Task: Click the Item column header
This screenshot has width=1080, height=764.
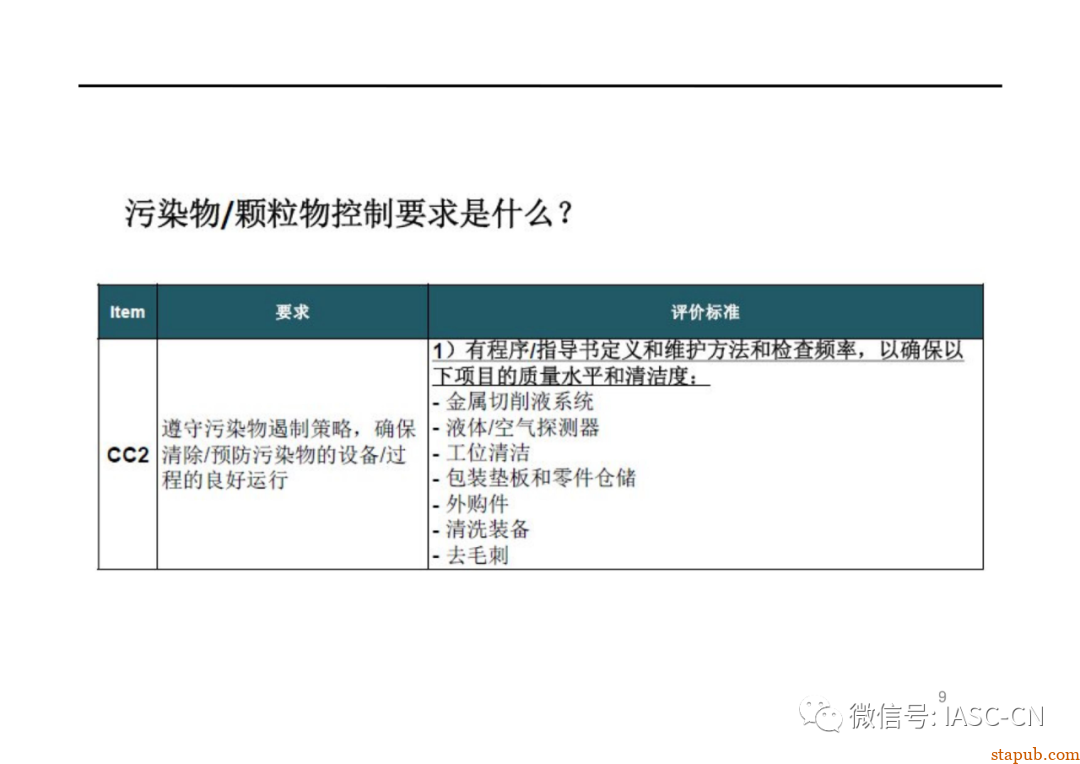Action: click(x=126, y=311)
